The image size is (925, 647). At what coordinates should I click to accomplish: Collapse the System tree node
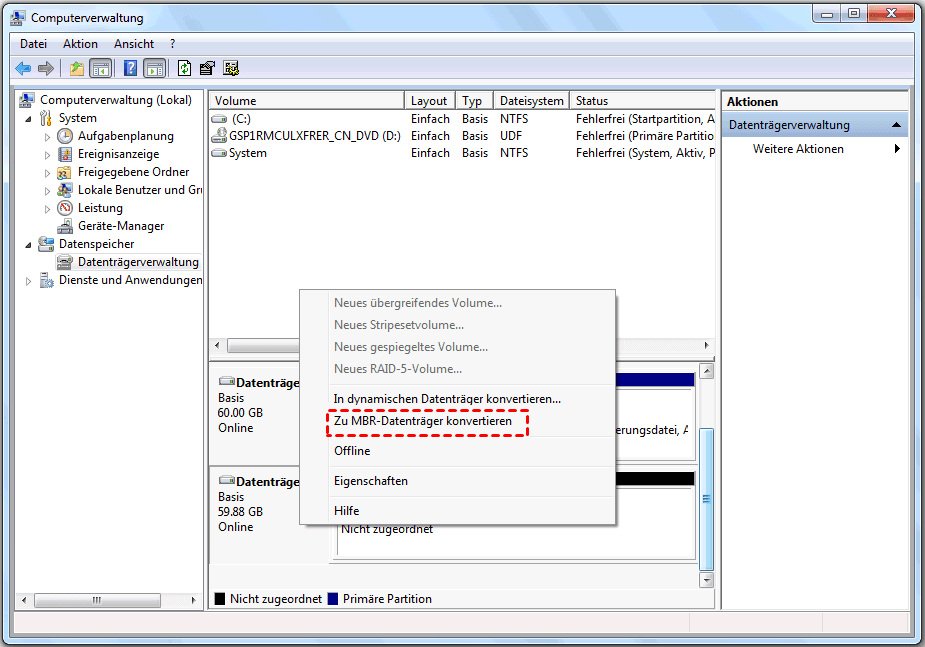(28, 119)
